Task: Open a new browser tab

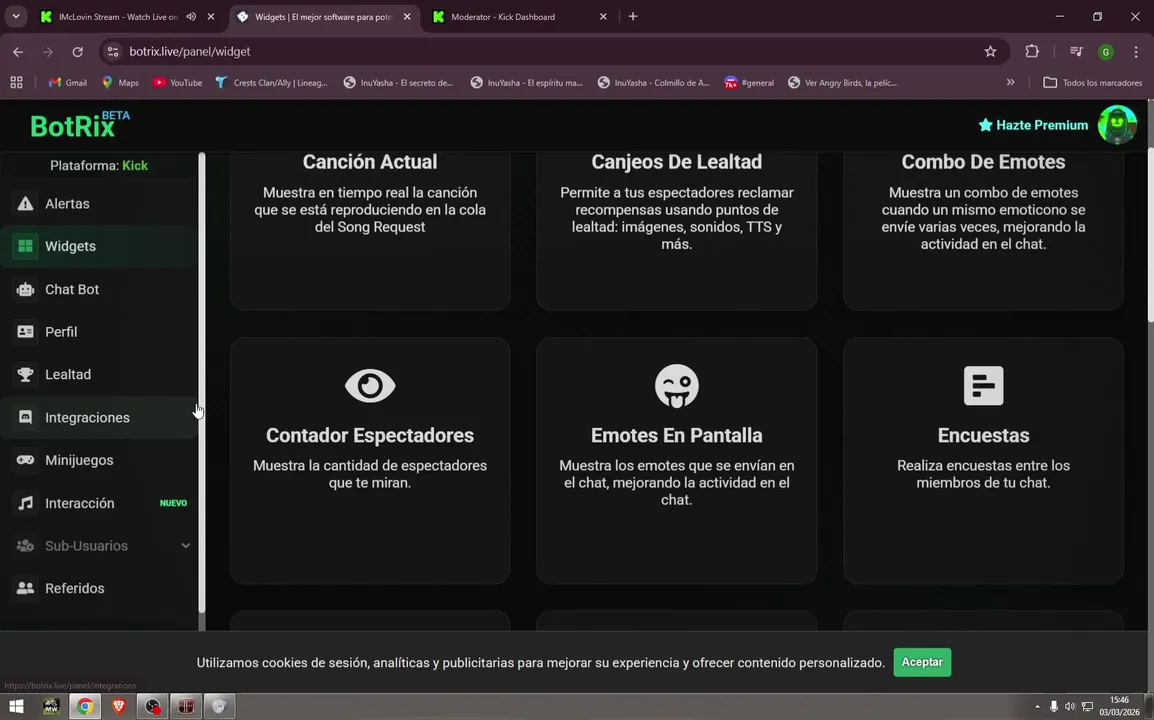Action: [x=633, y=16]
